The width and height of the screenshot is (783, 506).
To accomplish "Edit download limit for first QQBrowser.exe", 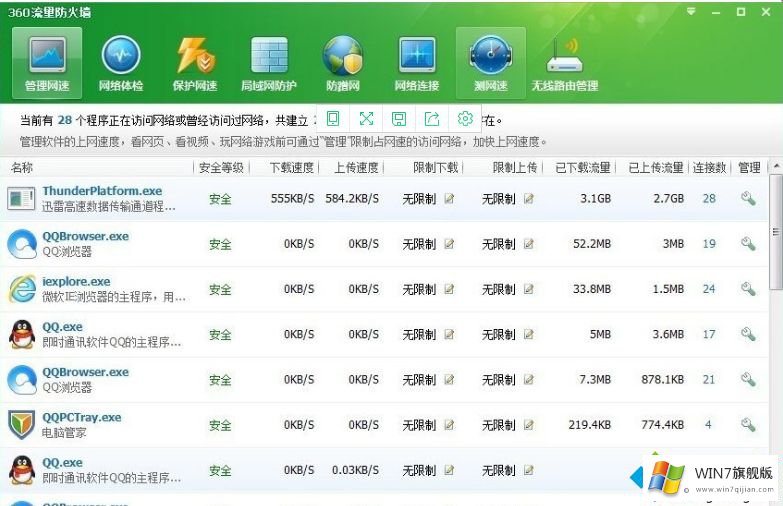I will click(449, 244).
